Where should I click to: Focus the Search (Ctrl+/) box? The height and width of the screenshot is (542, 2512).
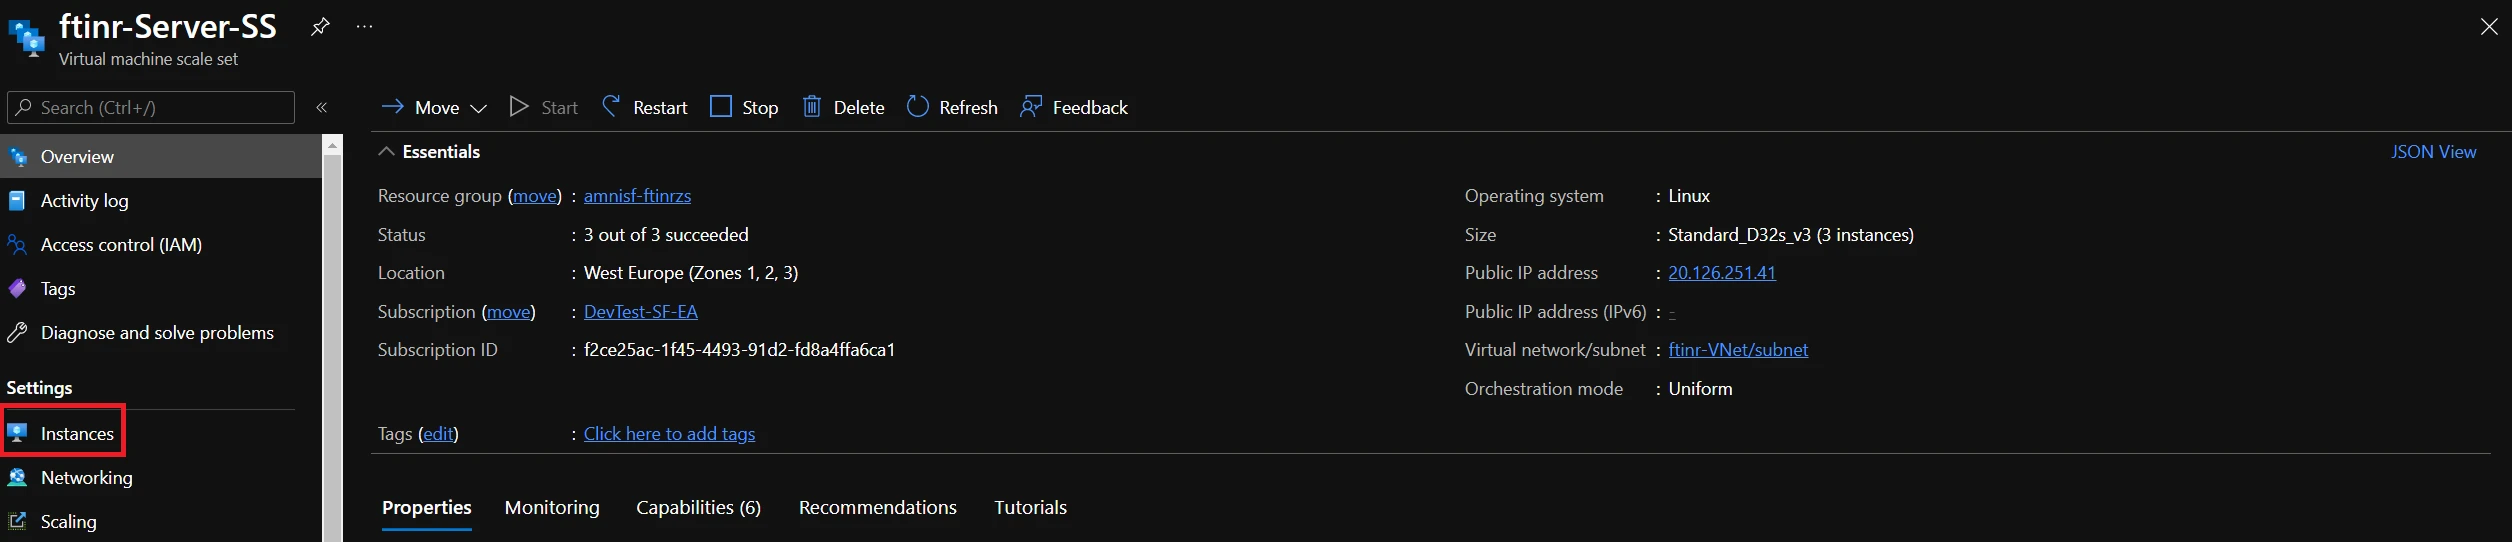tap(151, 108)
